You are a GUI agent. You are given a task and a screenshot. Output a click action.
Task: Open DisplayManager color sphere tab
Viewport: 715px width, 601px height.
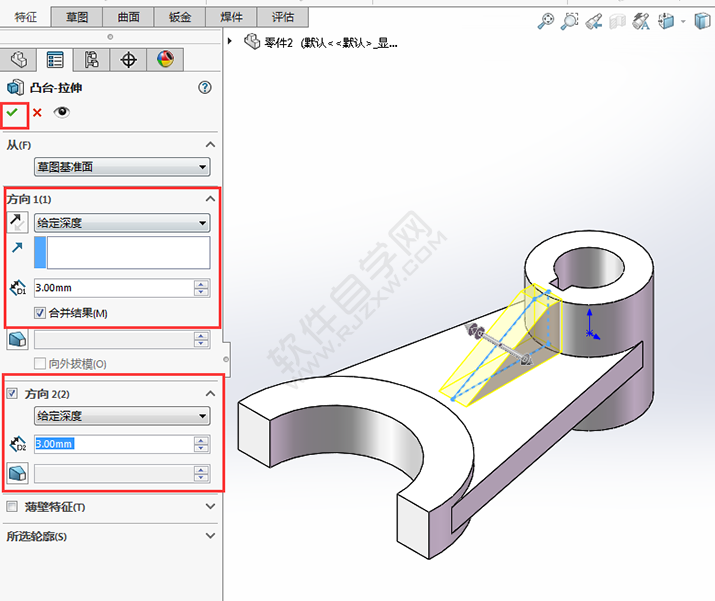point(165,60)
